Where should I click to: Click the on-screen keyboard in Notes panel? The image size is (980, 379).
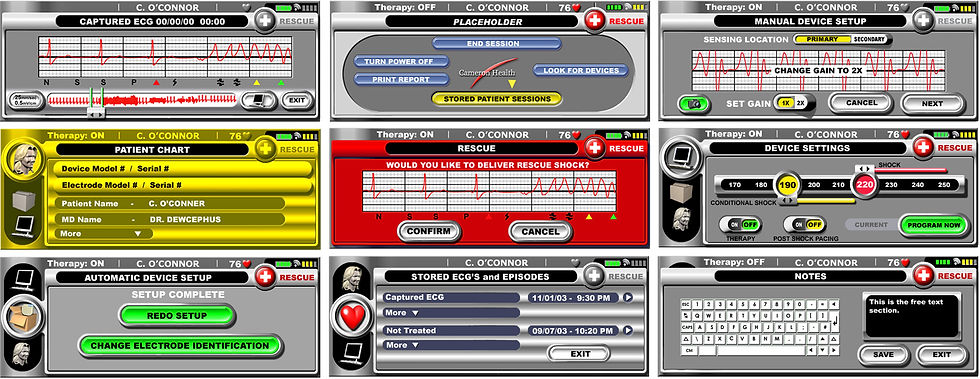[x=760, y=327]
